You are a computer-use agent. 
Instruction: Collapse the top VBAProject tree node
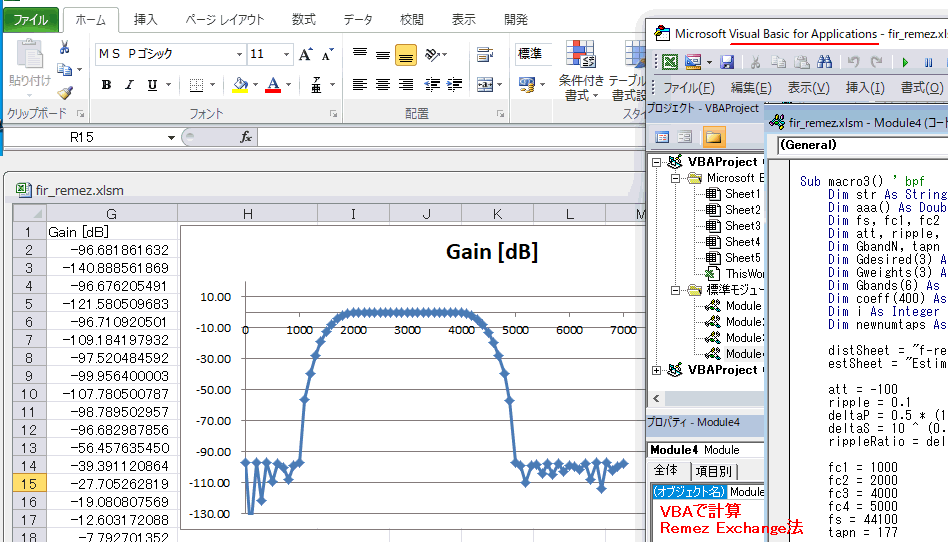(657, 162)
